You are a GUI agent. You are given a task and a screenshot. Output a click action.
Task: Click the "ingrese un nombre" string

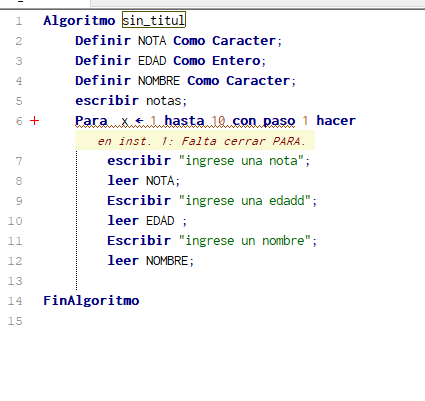245,241
